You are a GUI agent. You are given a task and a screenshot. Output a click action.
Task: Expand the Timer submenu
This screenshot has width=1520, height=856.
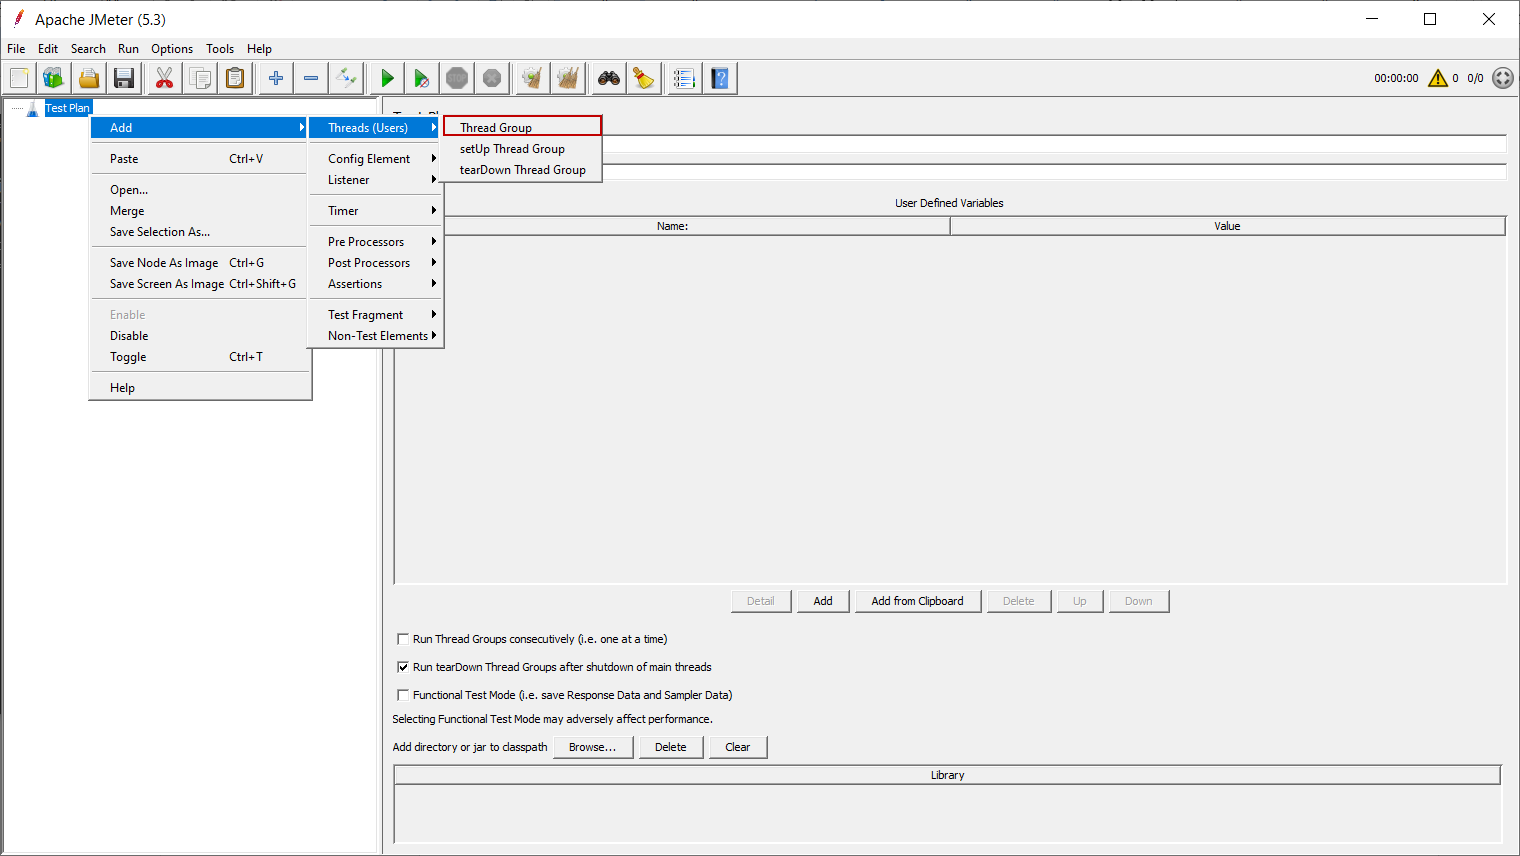[376, 211]
